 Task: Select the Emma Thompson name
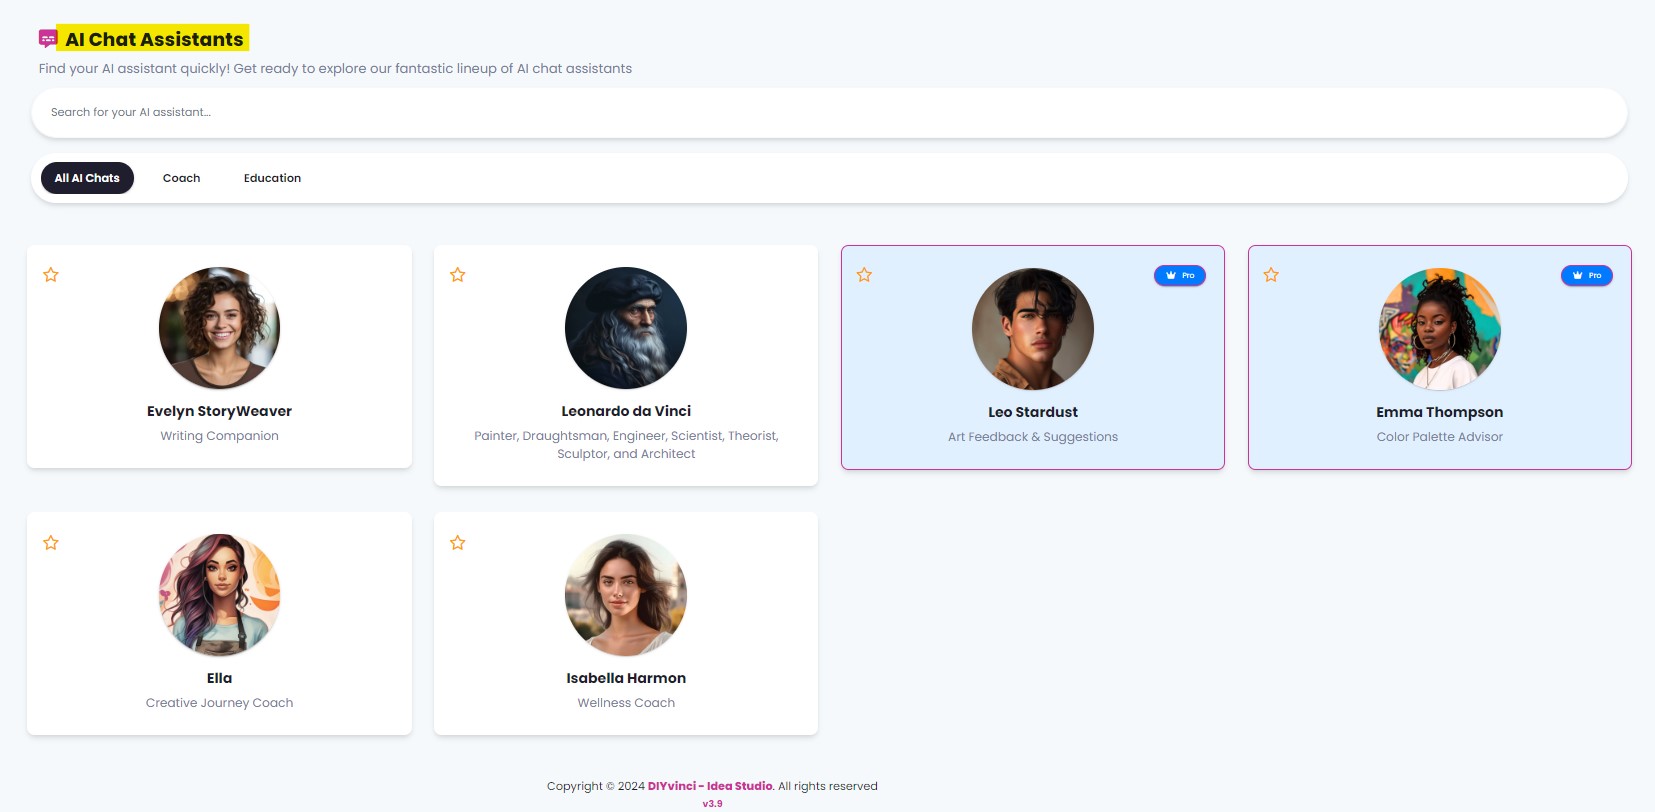click(1440, 412)
